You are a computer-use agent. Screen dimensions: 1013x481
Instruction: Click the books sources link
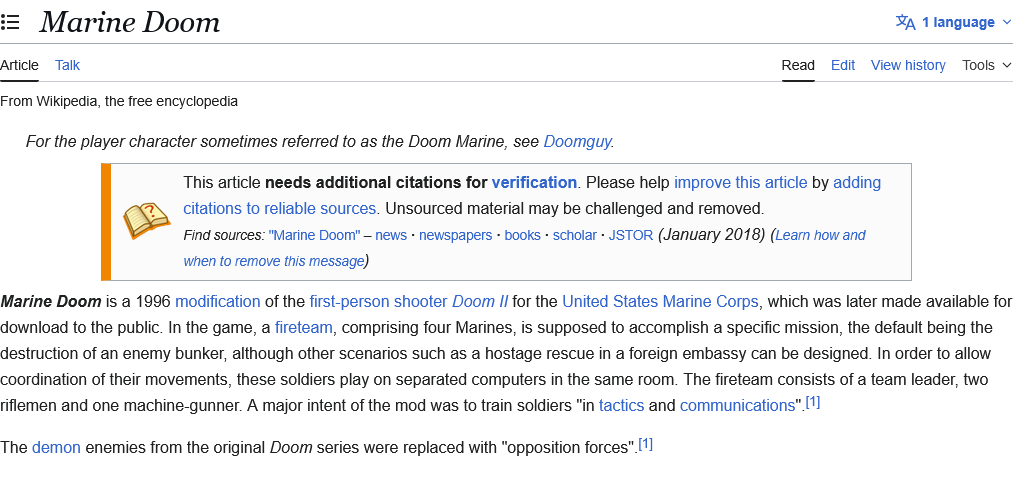click(522, 236)
